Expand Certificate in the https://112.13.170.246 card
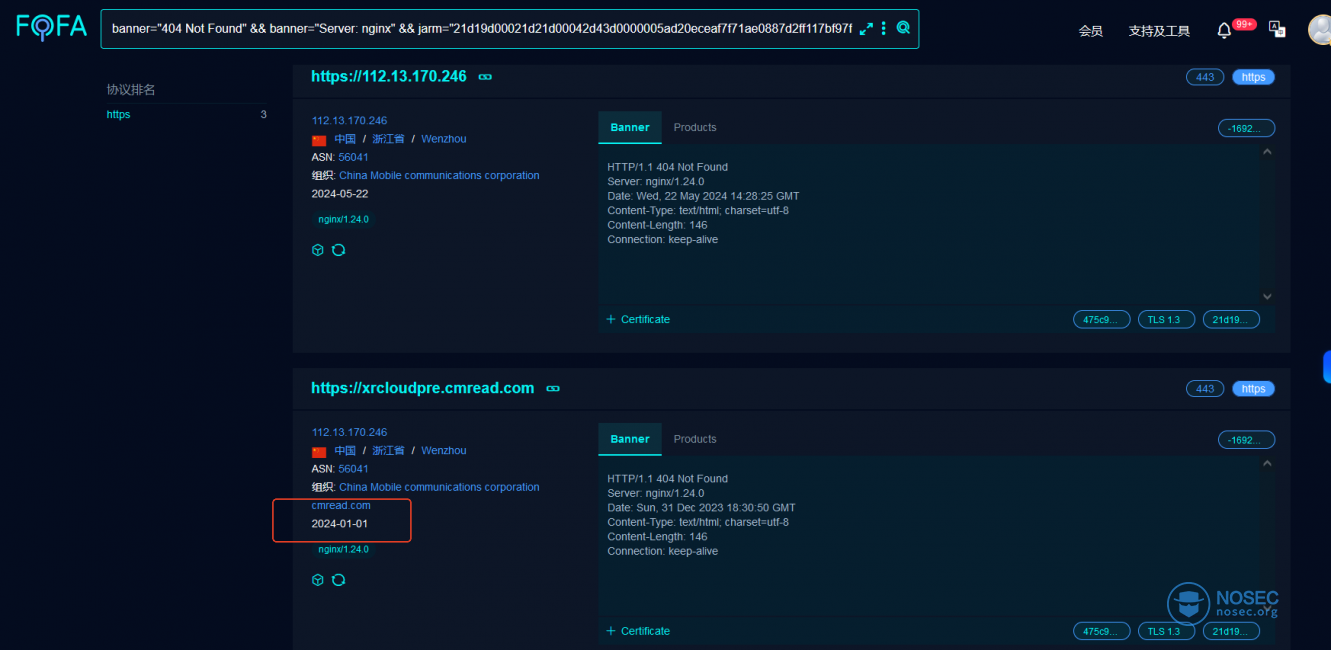Screen dimensions: 1331x650 click(638, 319)
